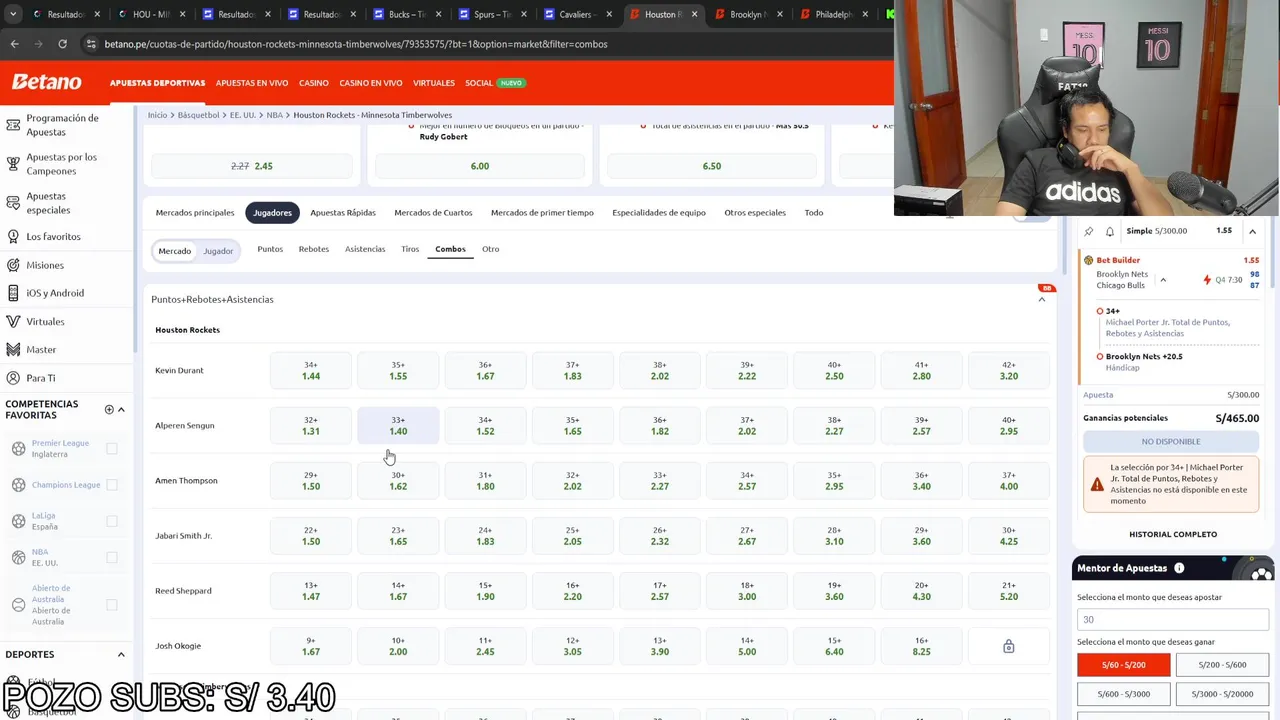Image resolution: width=1280 pixels, height=720 pixels.
Task: Open the Apuestas especiales sidebar icon
Action: (13, 203)
